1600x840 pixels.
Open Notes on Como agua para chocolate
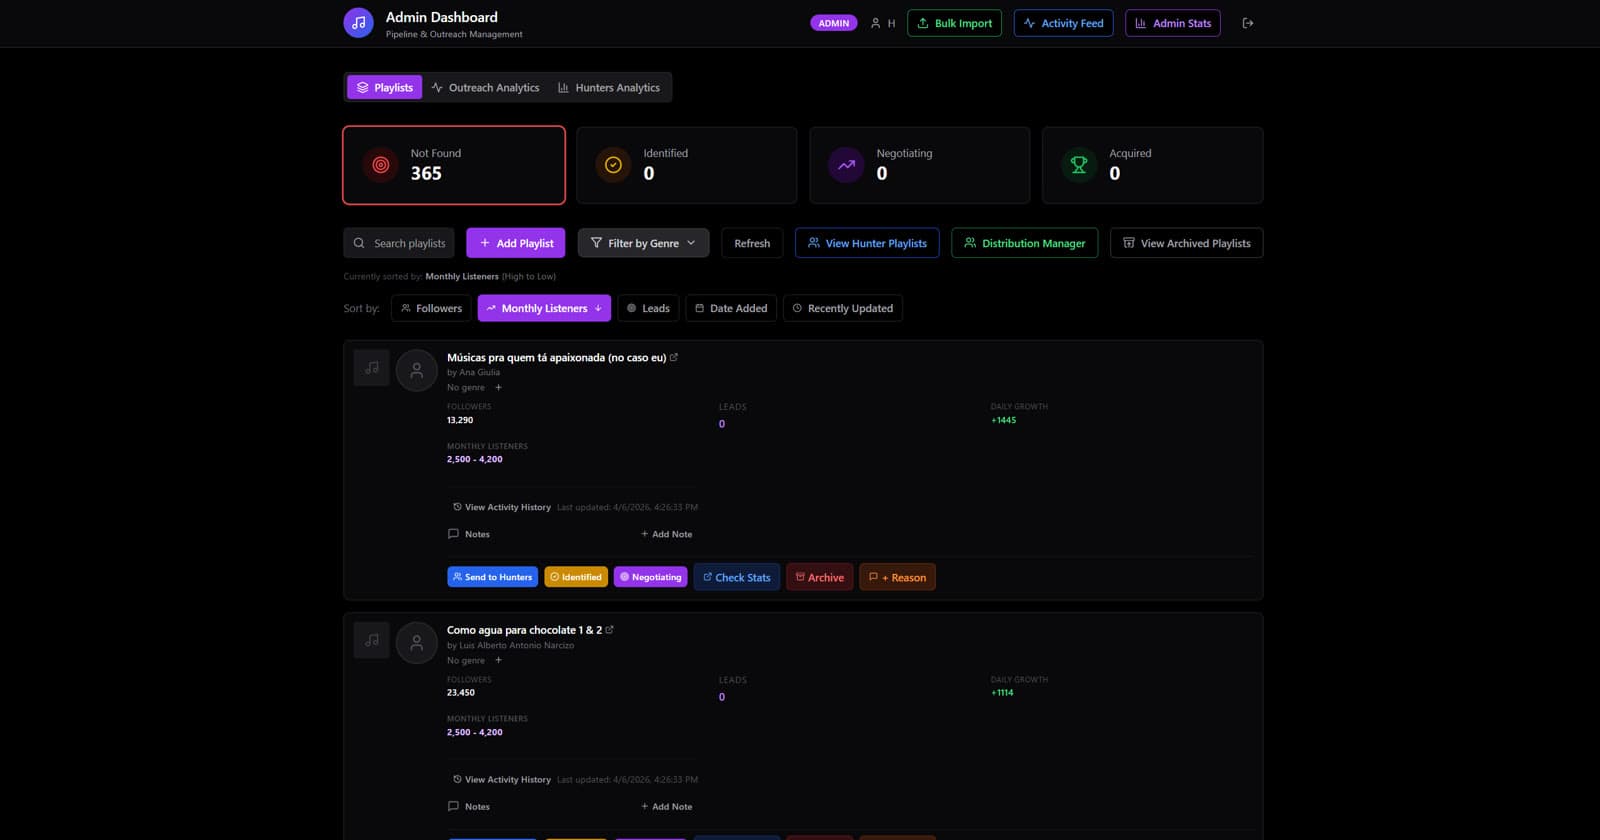pyautogui.click(x=469, y=807)
